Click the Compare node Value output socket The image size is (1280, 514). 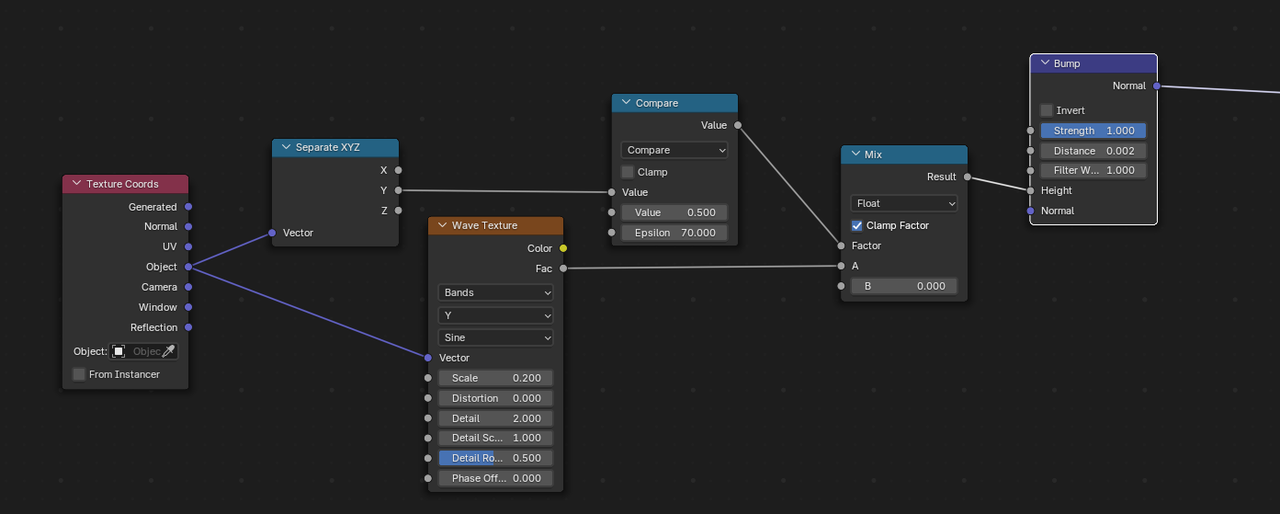pyautogui.click(x=738, y=125)
